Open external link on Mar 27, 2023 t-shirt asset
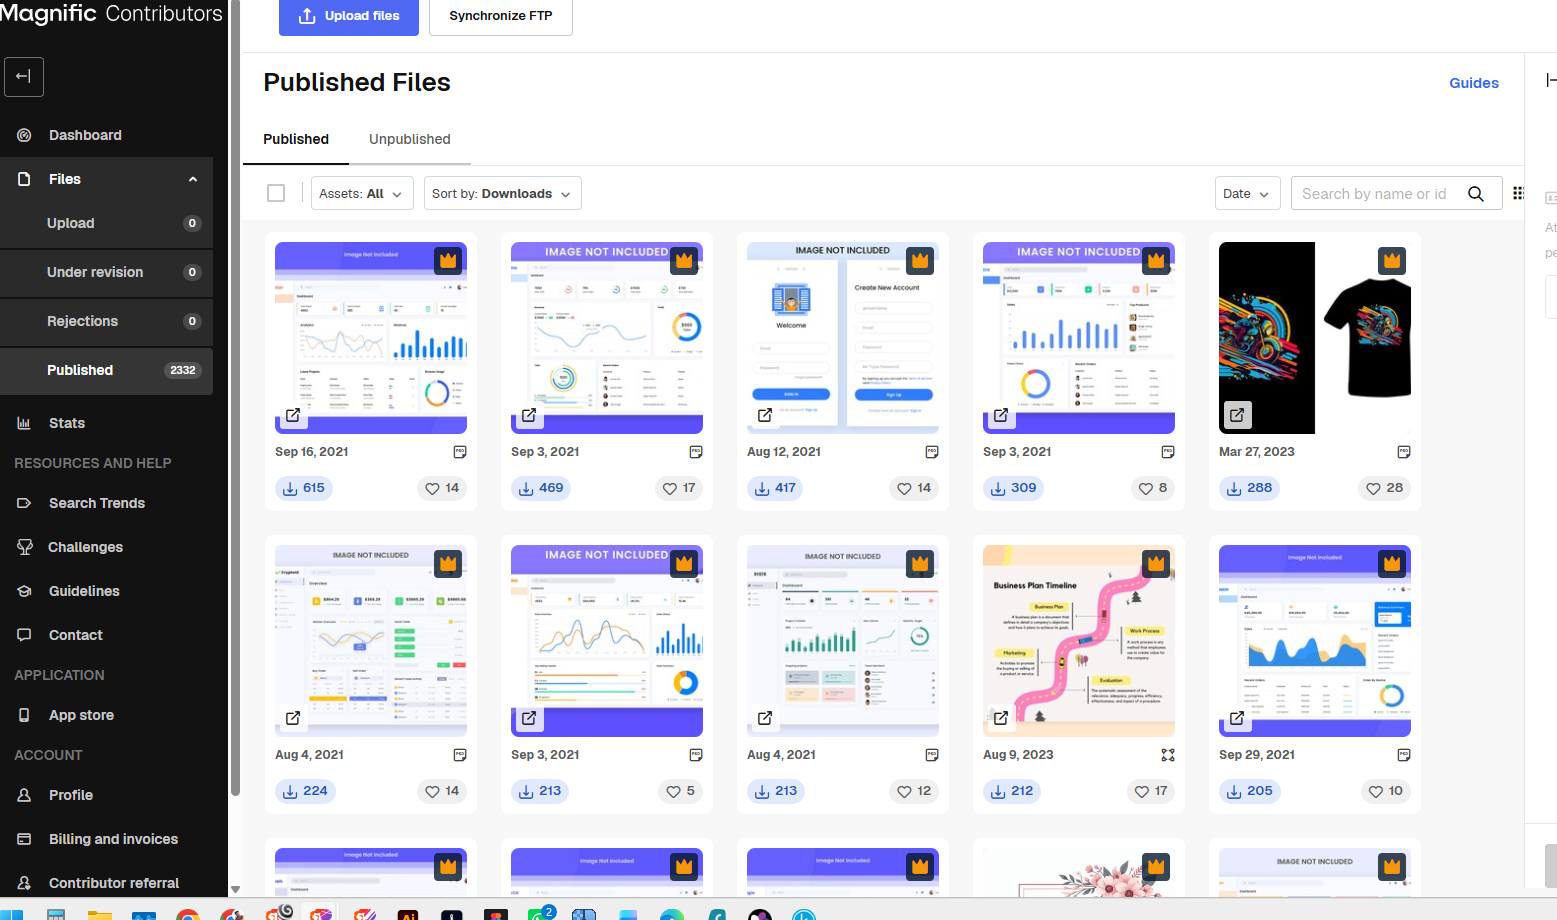Viewport: 1557px width, 920px height. (1237, 415)
